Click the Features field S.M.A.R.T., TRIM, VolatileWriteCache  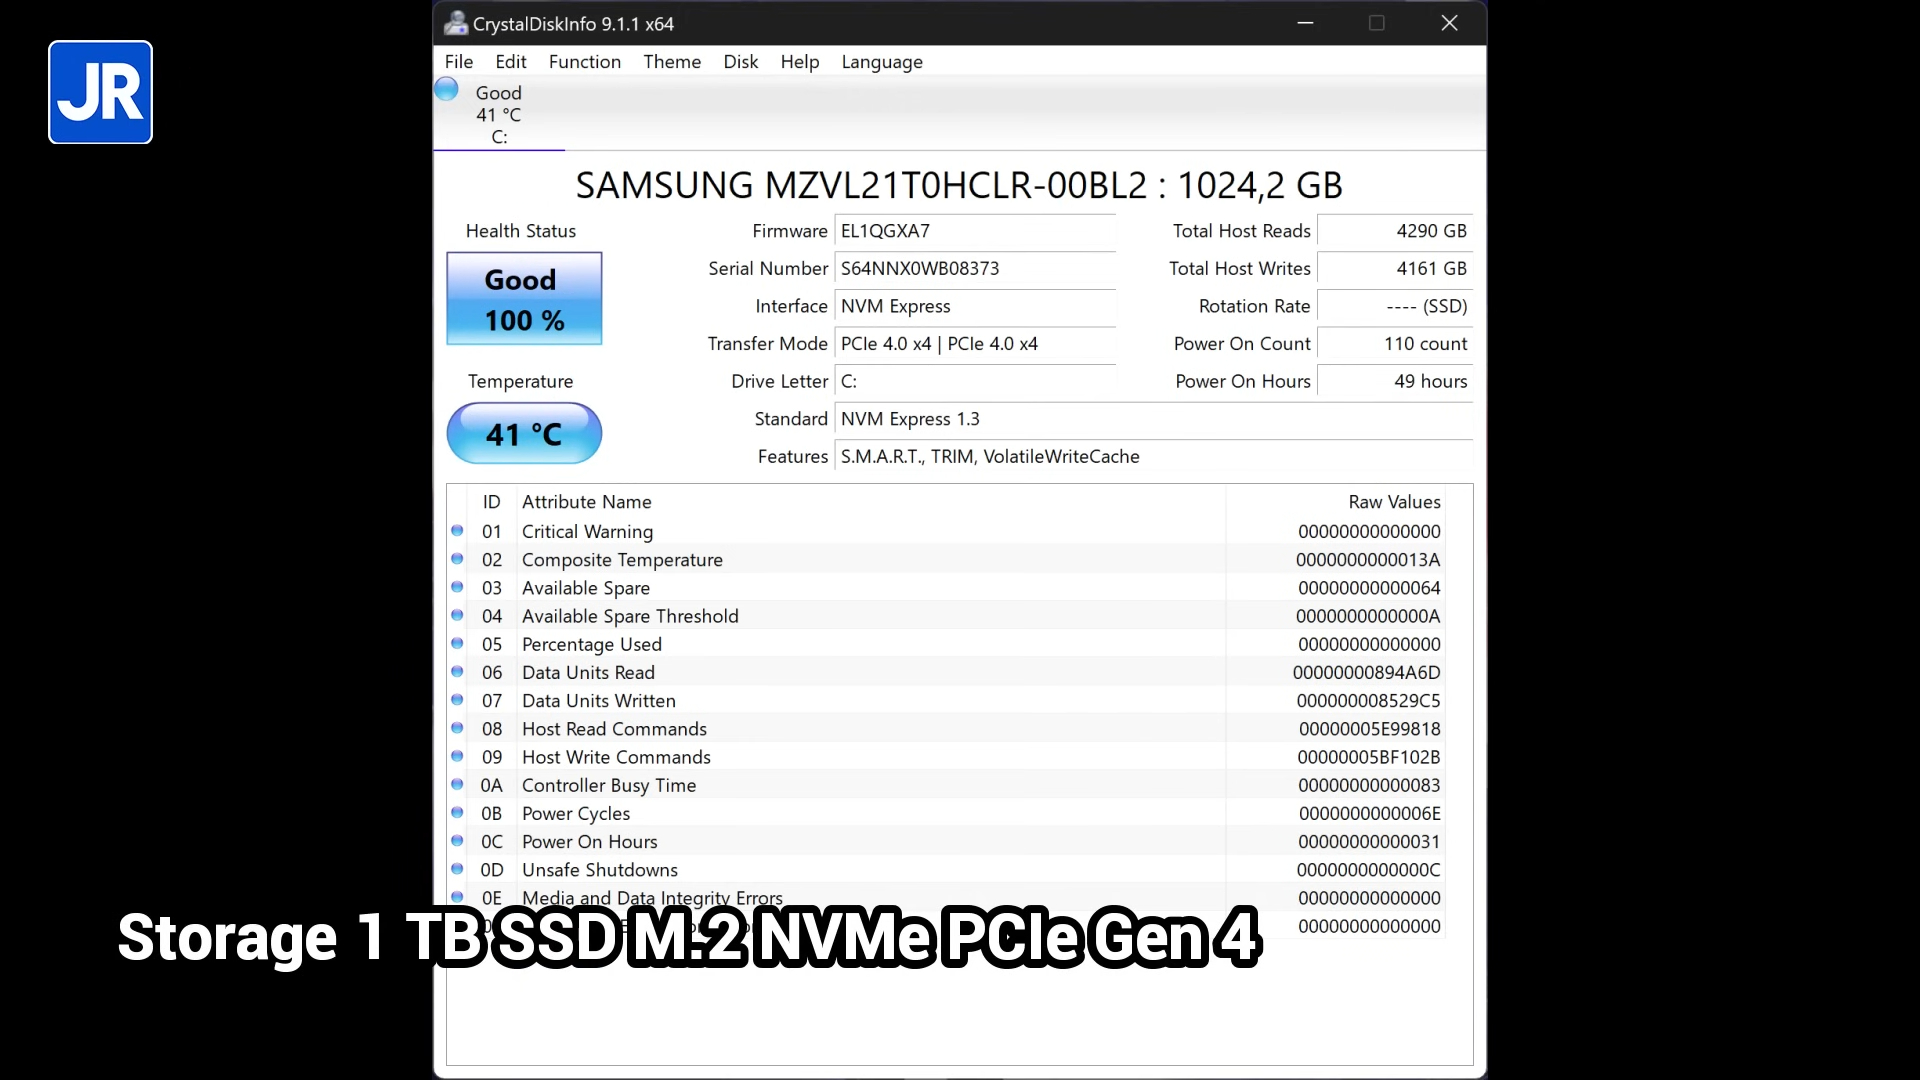click(x=1154, y=457)
